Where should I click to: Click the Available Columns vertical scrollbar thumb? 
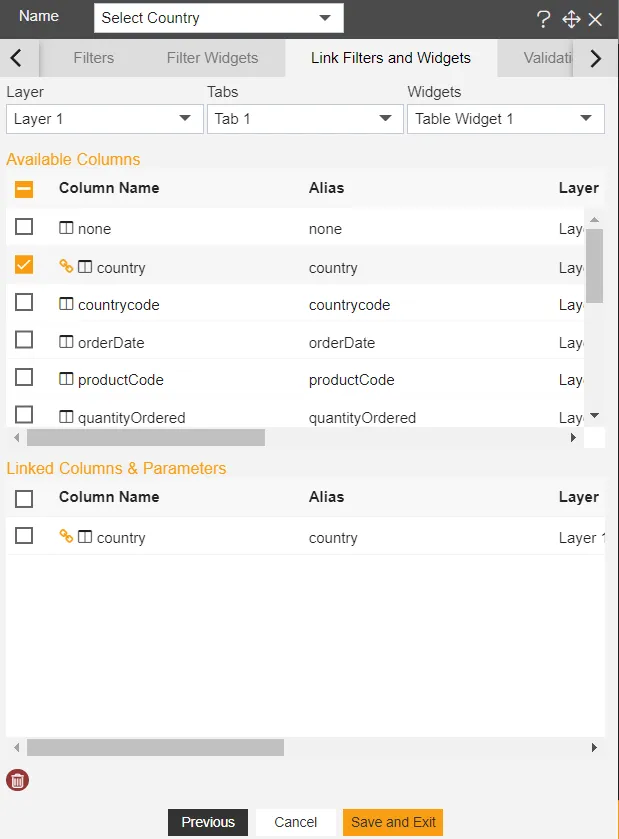[x=594, y=265]
